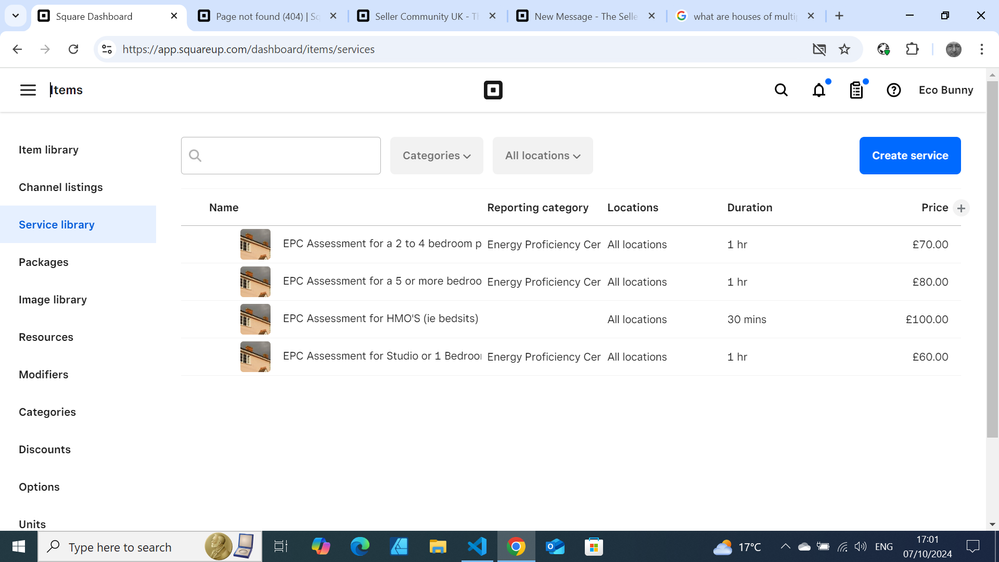Open the help question mark icon
999x562 pixels.
(x=894, y=90)
